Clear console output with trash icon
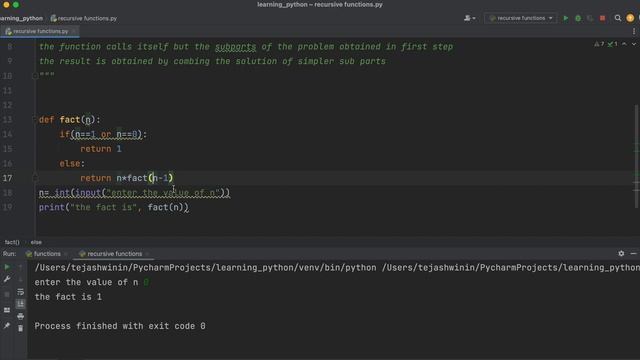Image resolution: width=640 pixels, height=360 pixels. (x=20, y=328)
